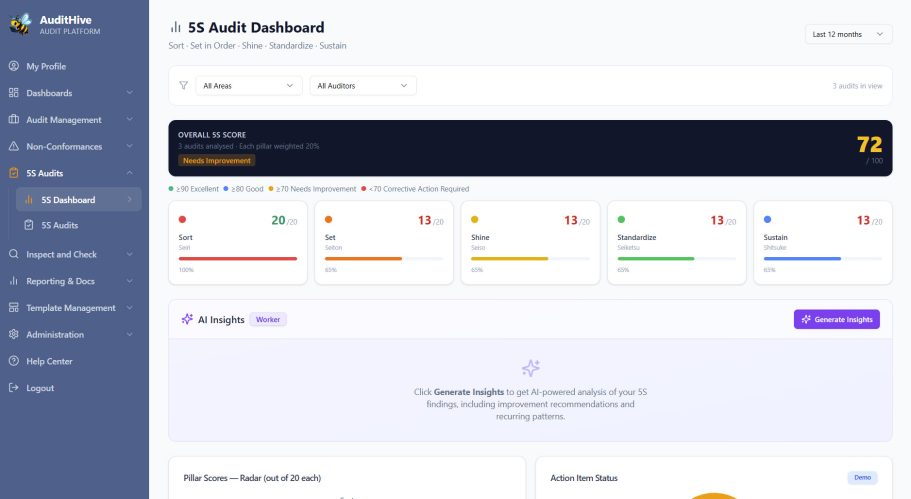911x499 pixels.
Task: Click the Action Item Status heading
Action: [x=584, y=478]
